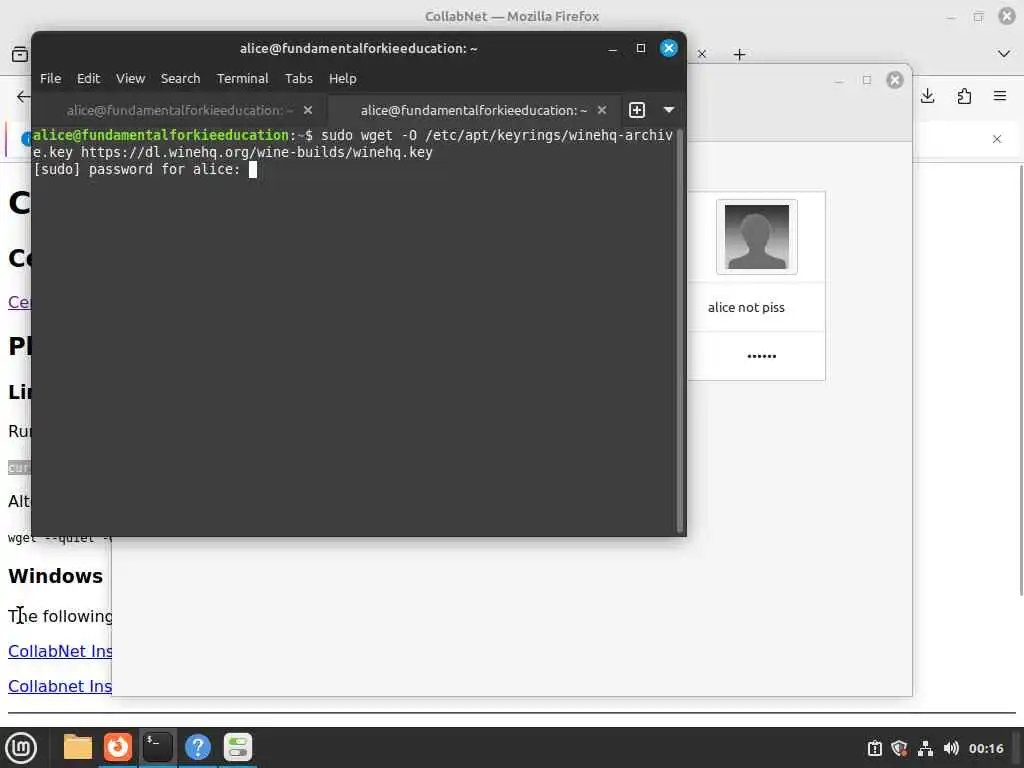Focus the sudo password prompt line
Viewport: 1024px width, 768px height.
(x=145, y=170)
